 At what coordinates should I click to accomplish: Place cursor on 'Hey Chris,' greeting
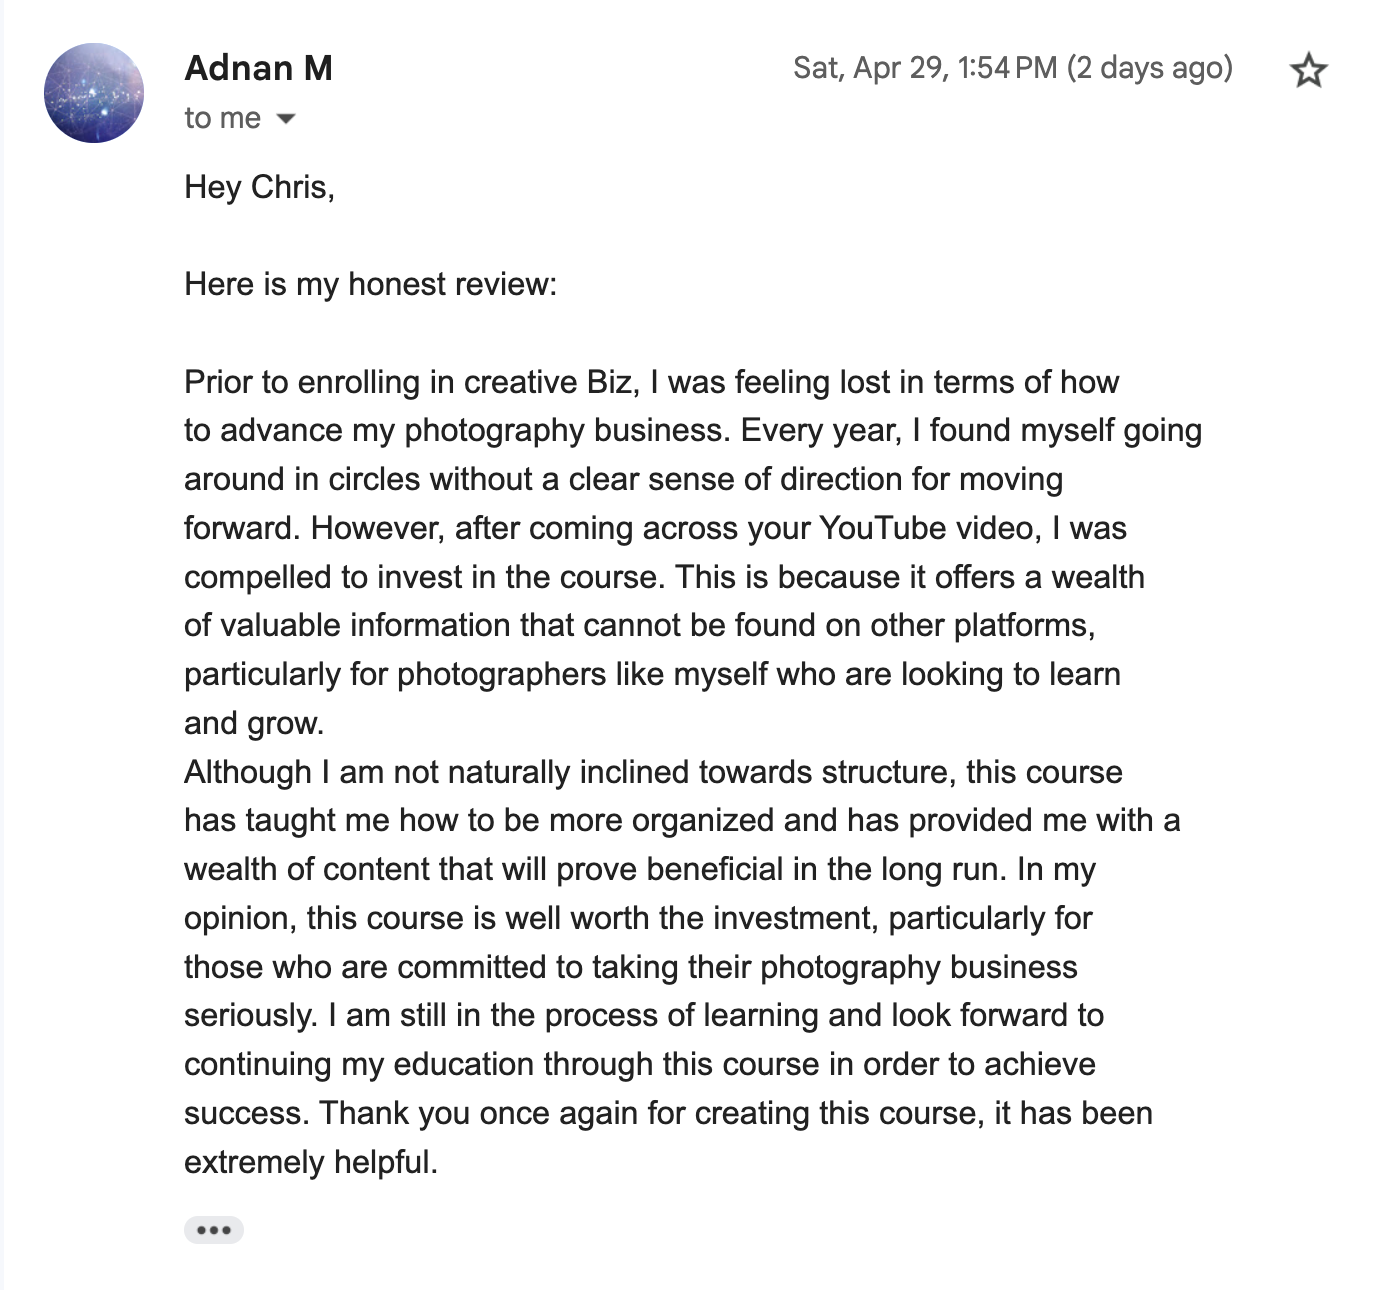tap(259, 187)
